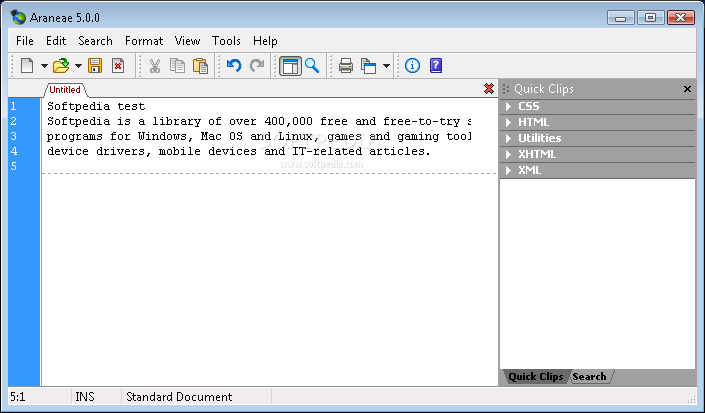The width and height of the screenshot is (705, 413).
Task: Print the document using printer icon
Action: click(x=345, y=66)
